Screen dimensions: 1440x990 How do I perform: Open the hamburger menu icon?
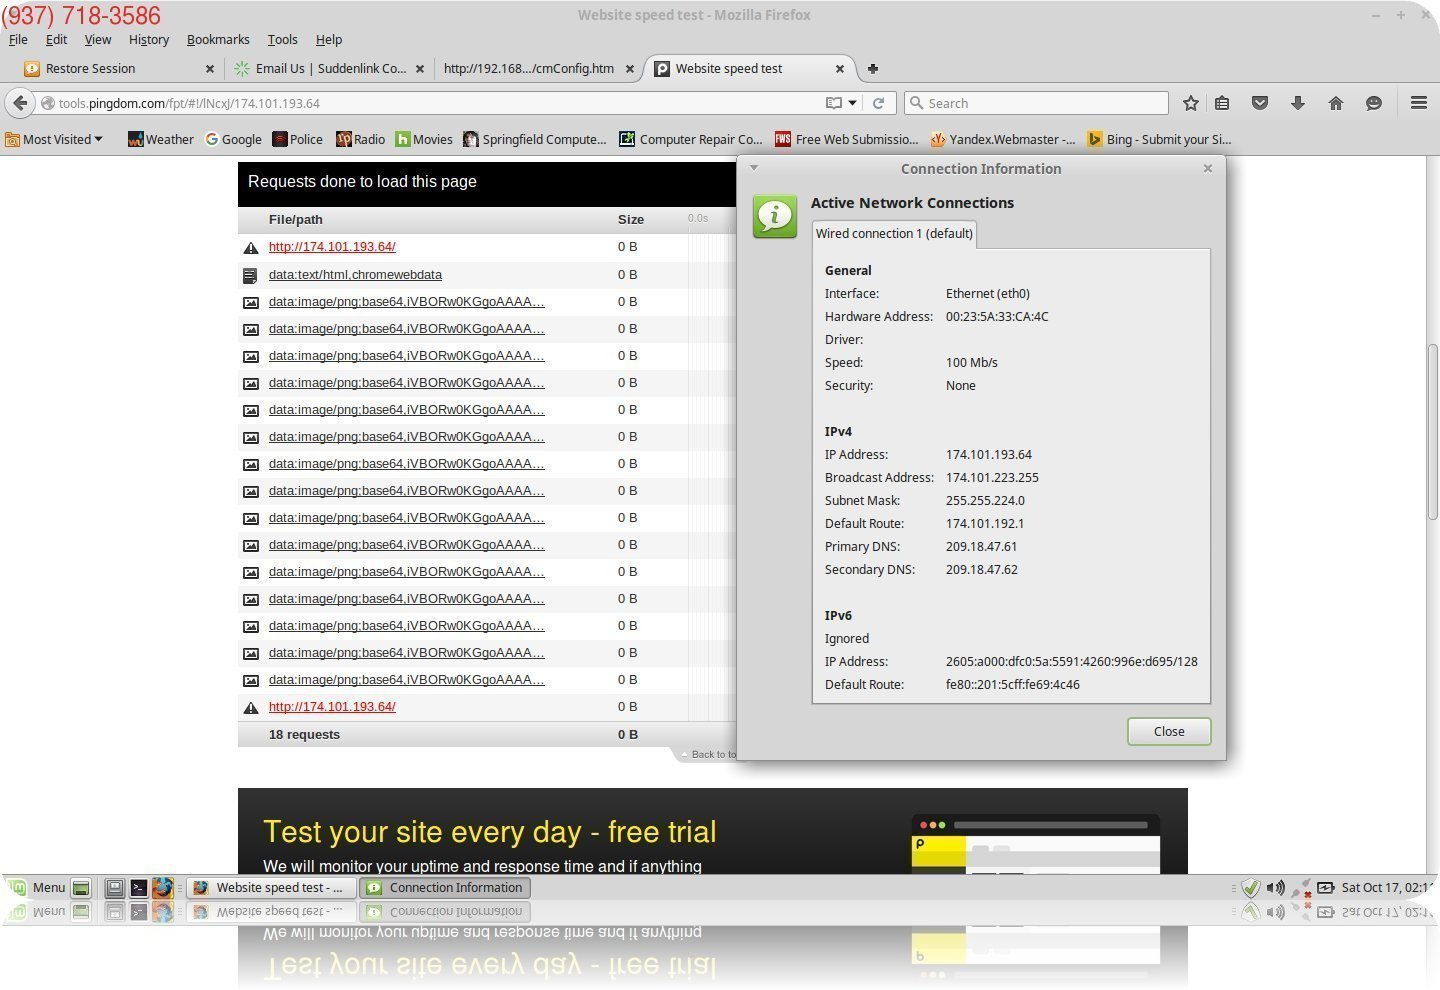1418,103
